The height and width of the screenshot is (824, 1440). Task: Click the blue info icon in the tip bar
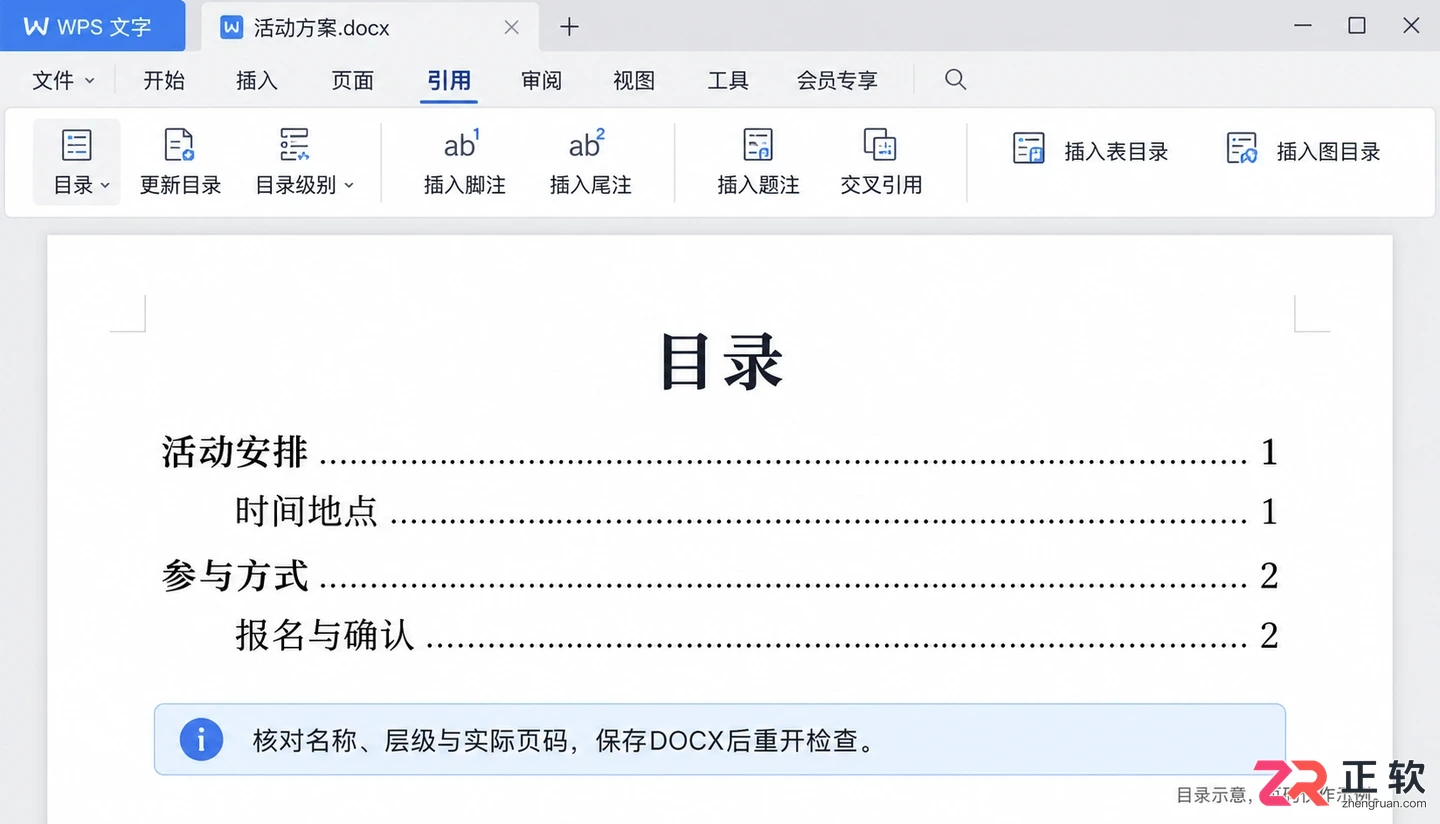(201, 739)
